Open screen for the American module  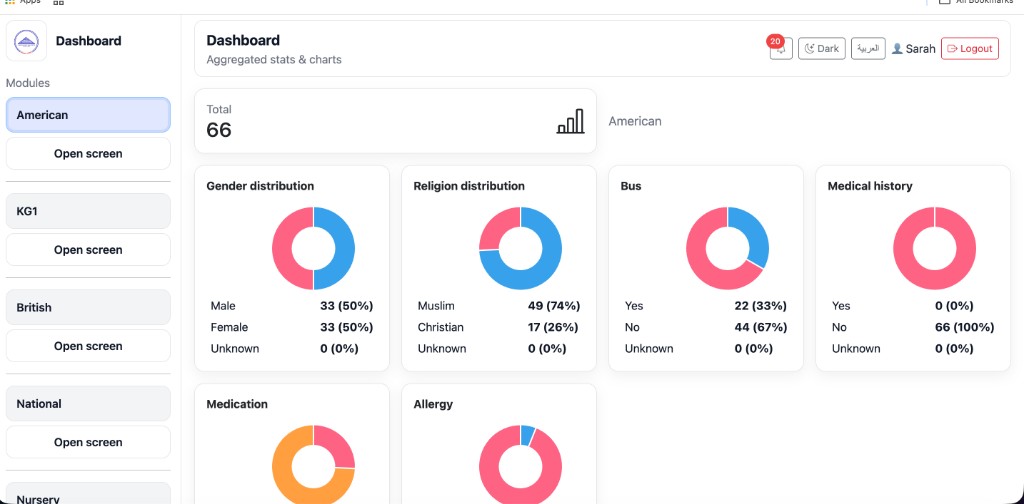coord(88,153)
